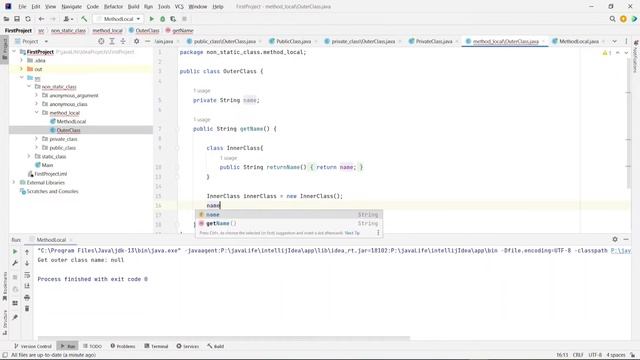
Task: Switch to PrivateClass.java editor tab
Action: (x=433, y=41)
